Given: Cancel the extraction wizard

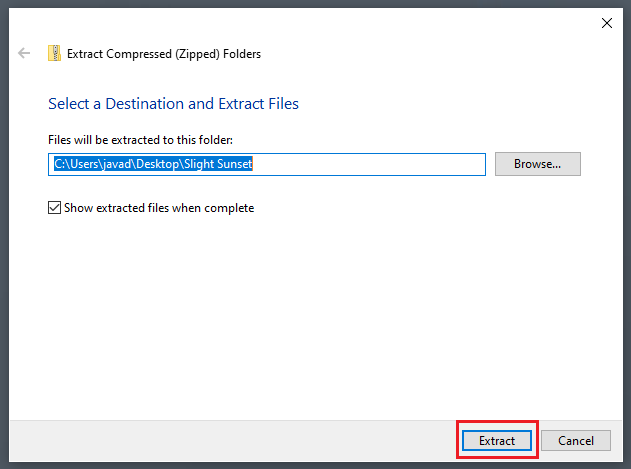Looking at the screenshot, I should 576,440.
